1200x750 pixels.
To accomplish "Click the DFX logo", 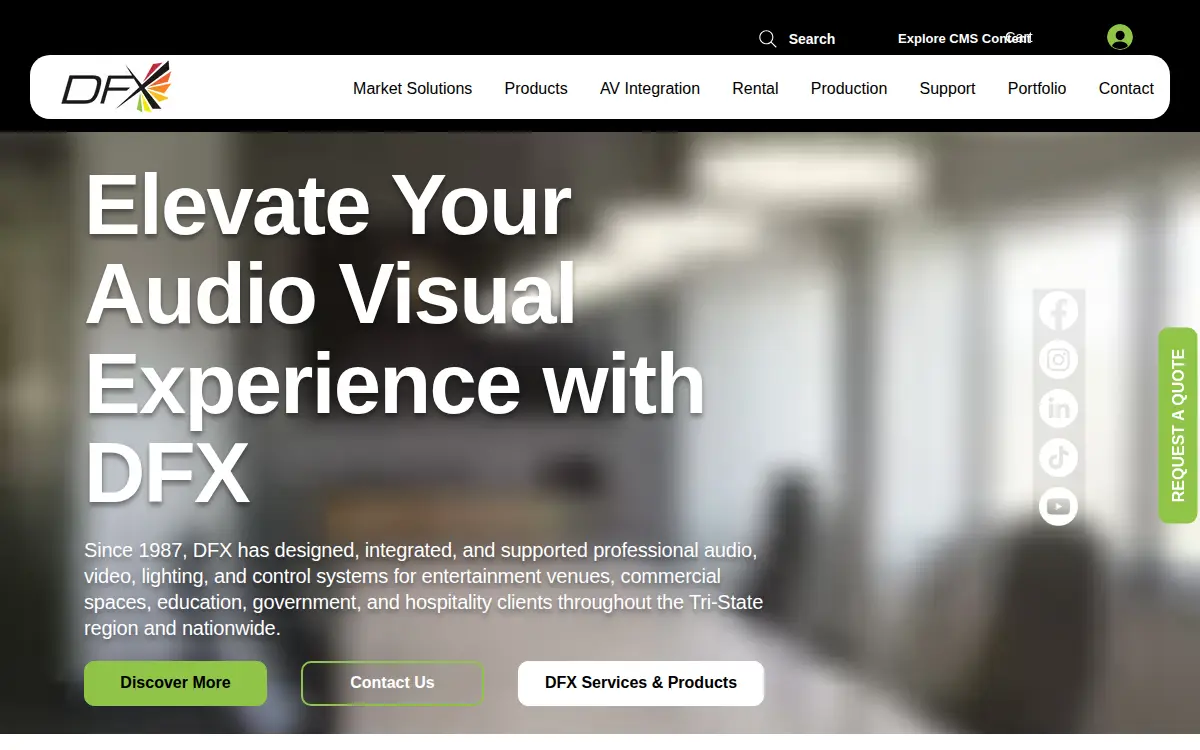I will (x=116, y=86).
